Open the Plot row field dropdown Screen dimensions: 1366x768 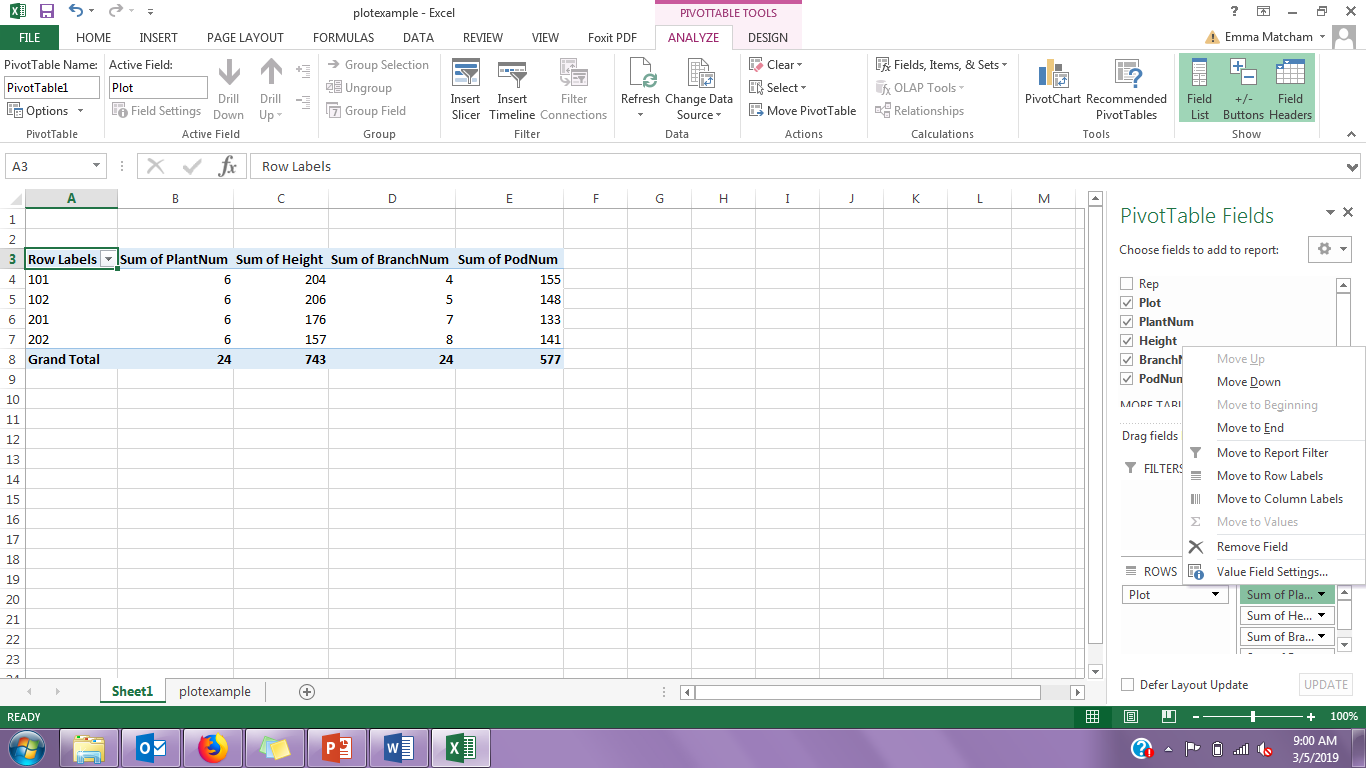(x=1216, y=595)
